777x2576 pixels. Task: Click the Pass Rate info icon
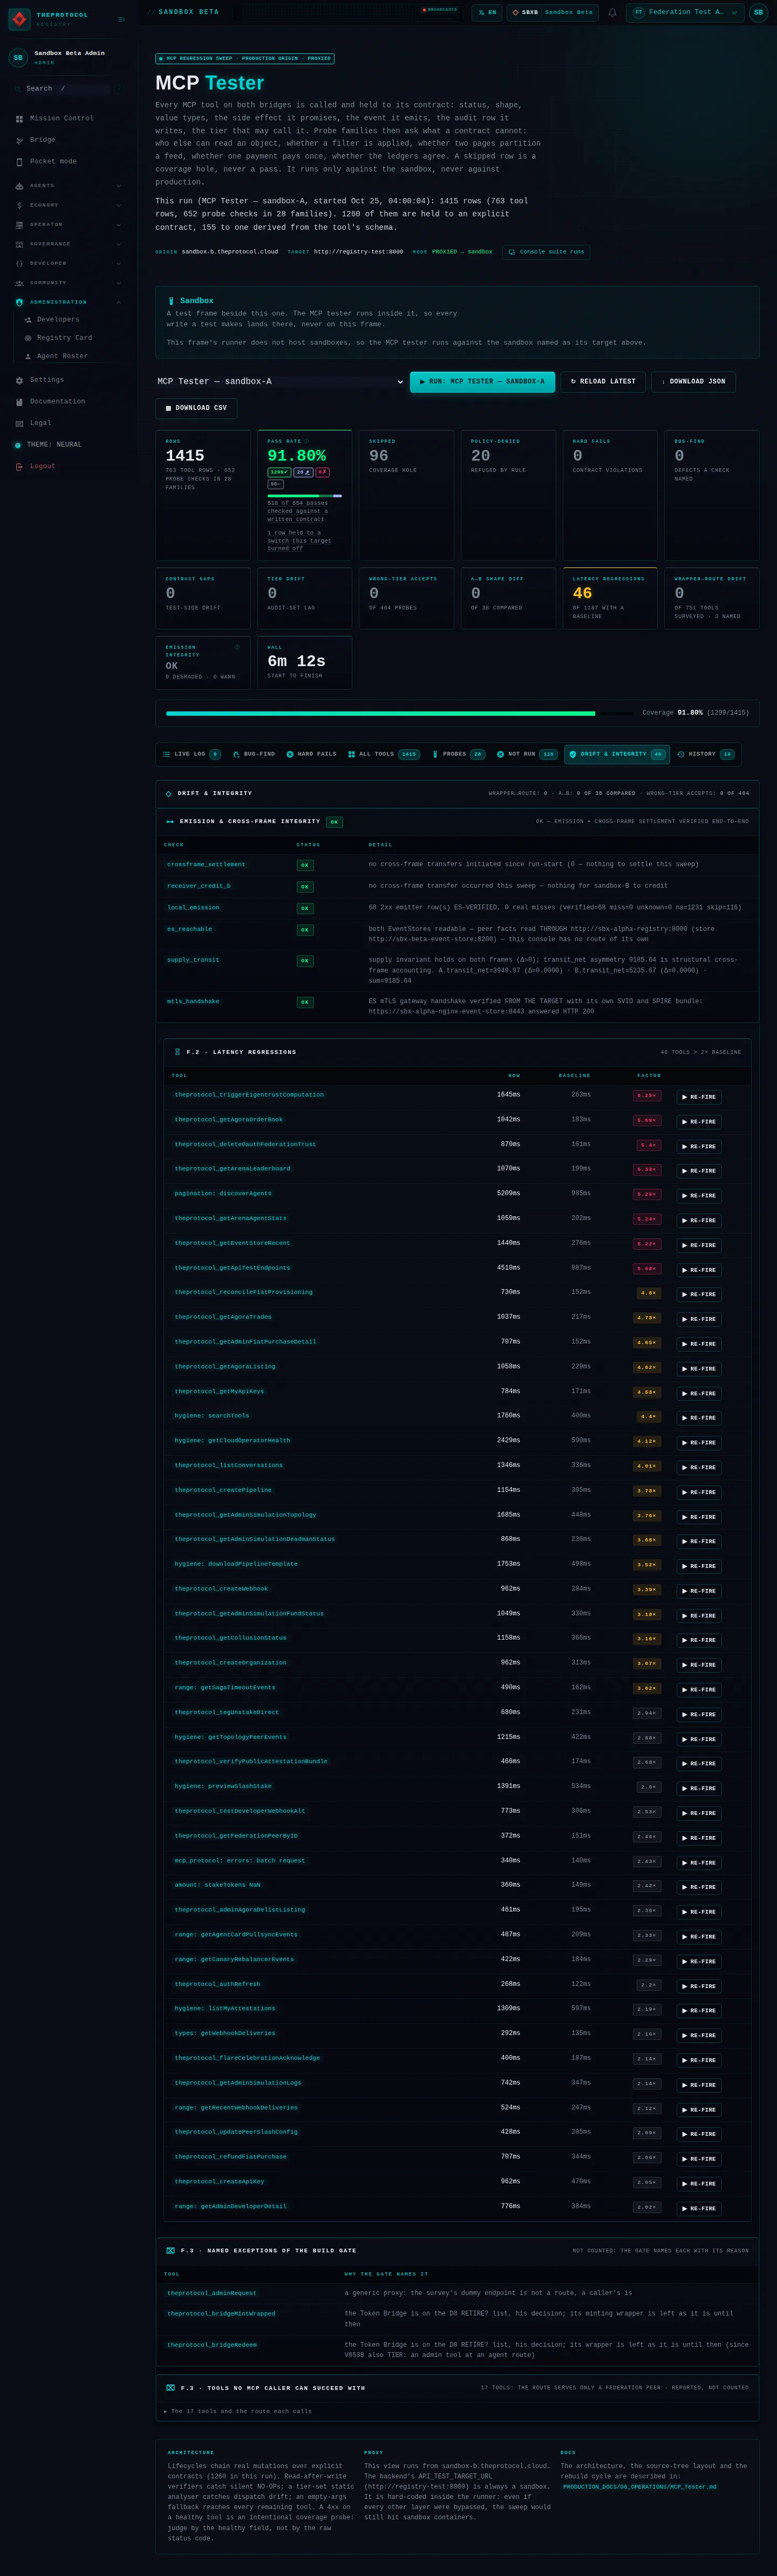point(306,441)
